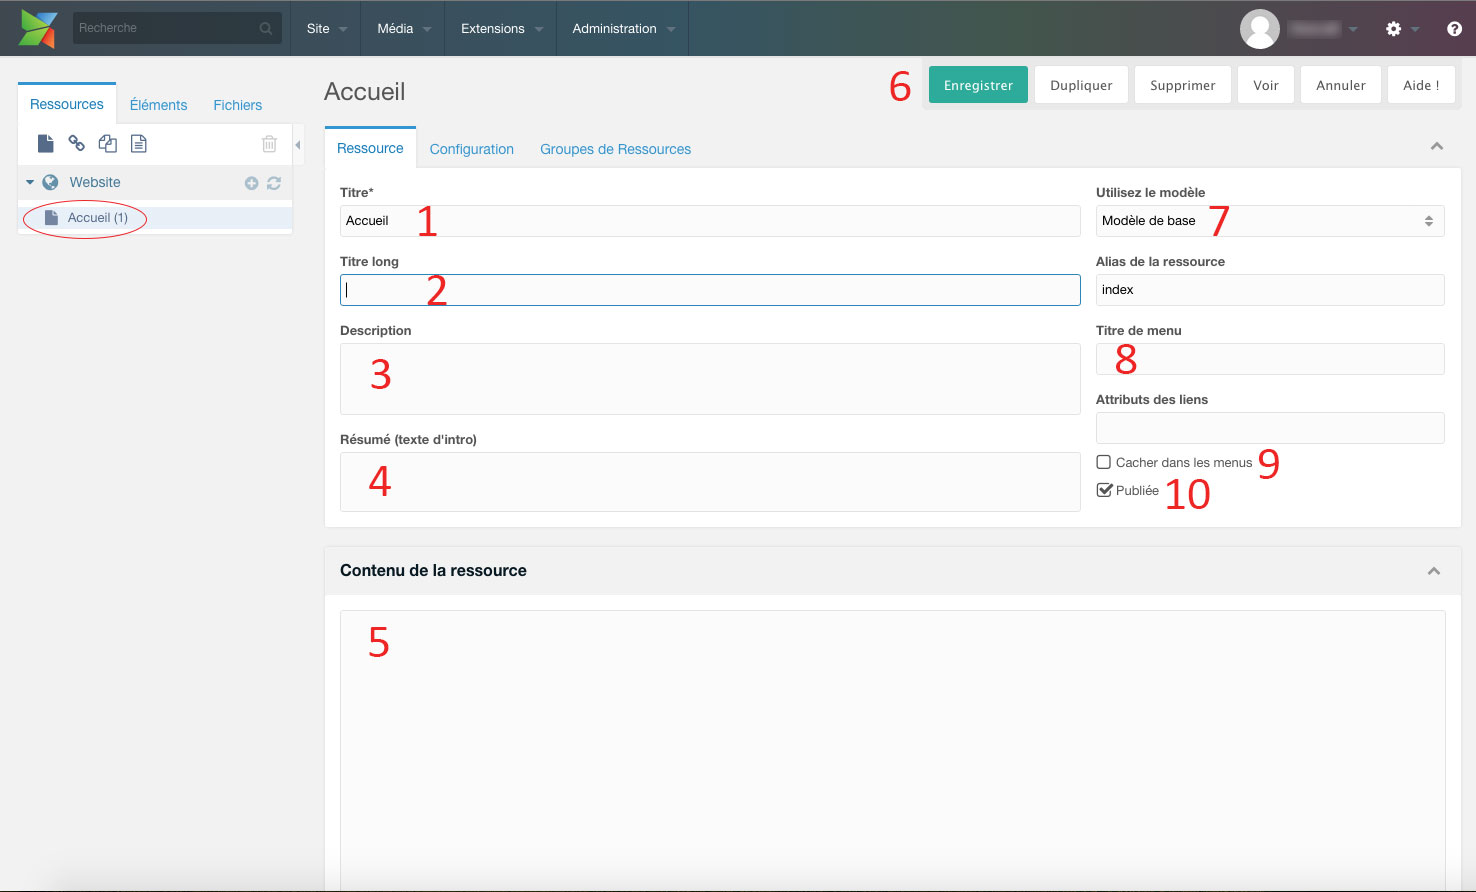Click the Website globe icon
Viewport: 1476px width, 892px height.
[50, 183]
